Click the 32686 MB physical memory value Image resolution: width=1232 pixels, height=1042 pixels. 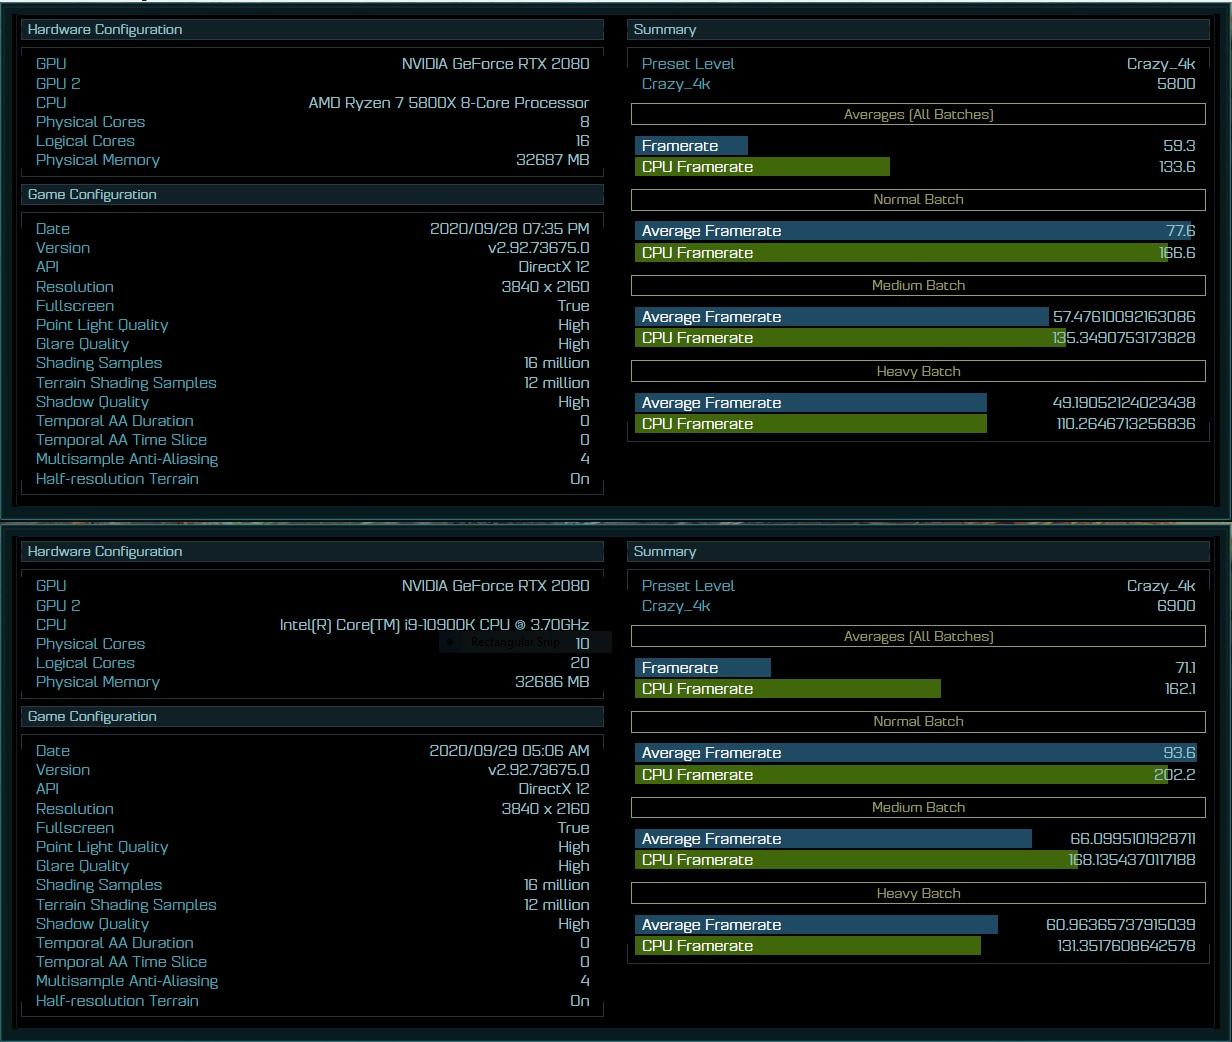point(552,682)
